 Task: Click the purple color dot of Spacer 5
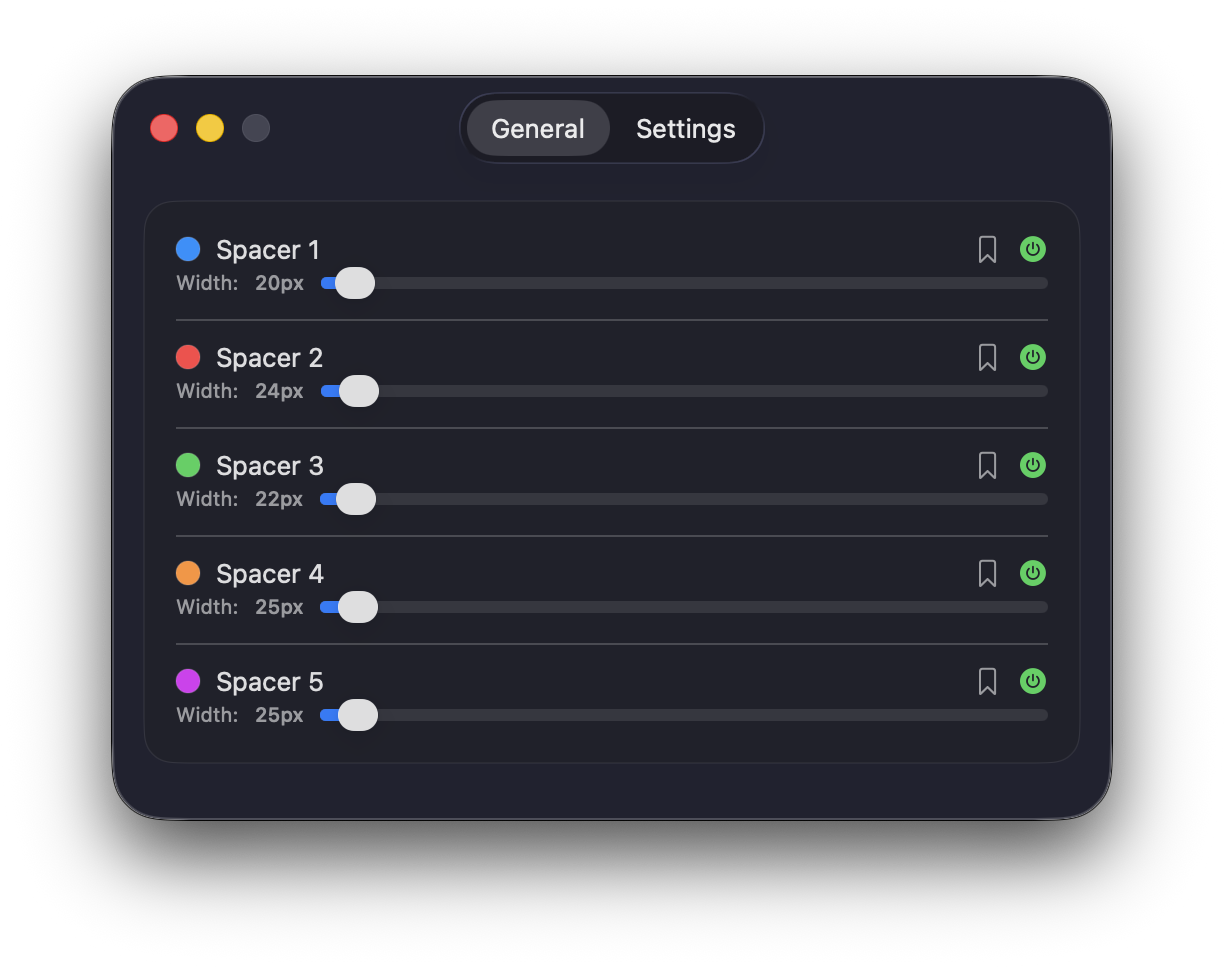188,681
